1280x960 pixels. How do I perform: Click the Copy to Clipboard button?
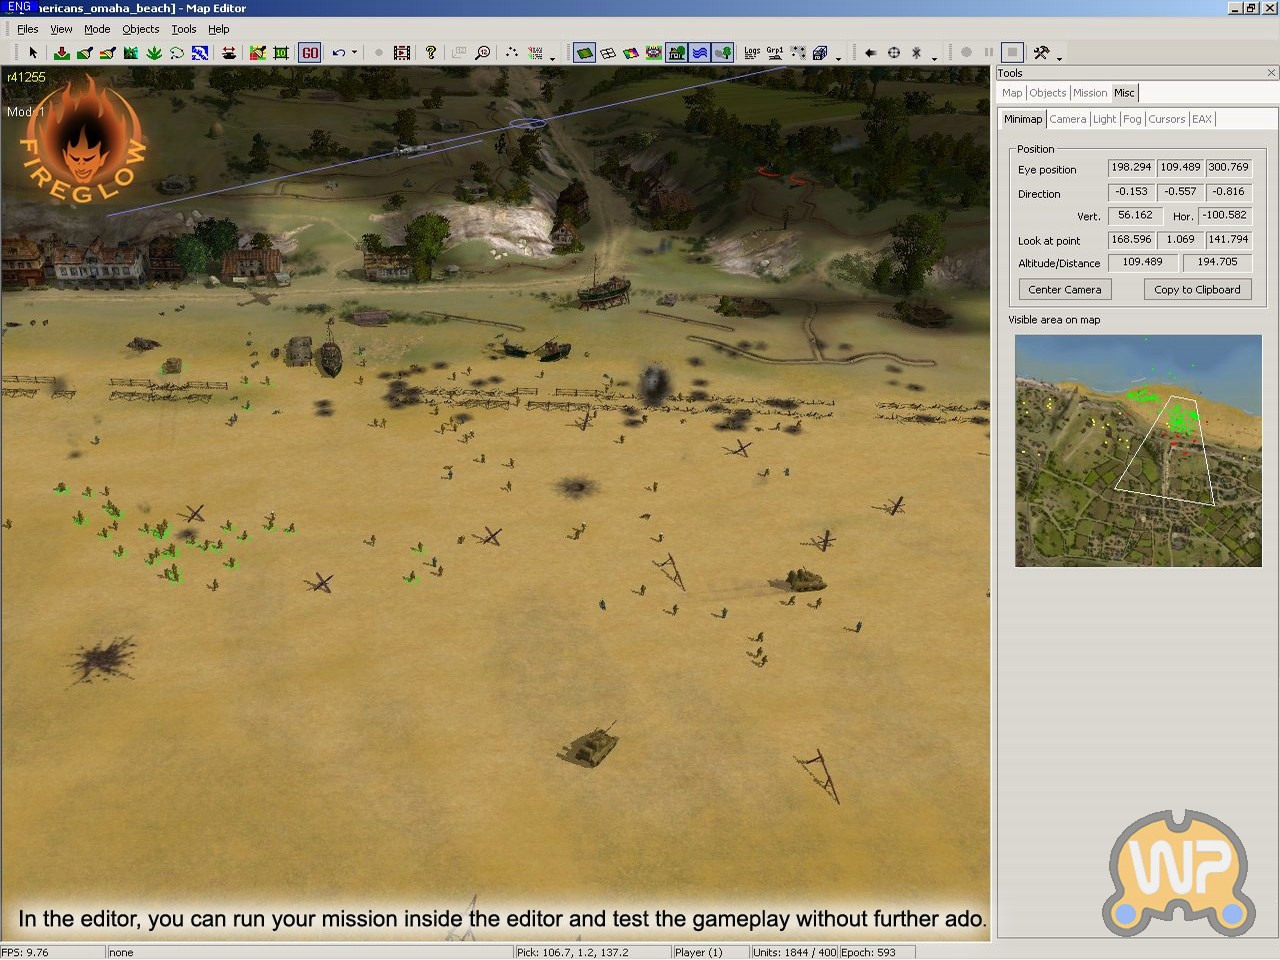click(1197, 289)
